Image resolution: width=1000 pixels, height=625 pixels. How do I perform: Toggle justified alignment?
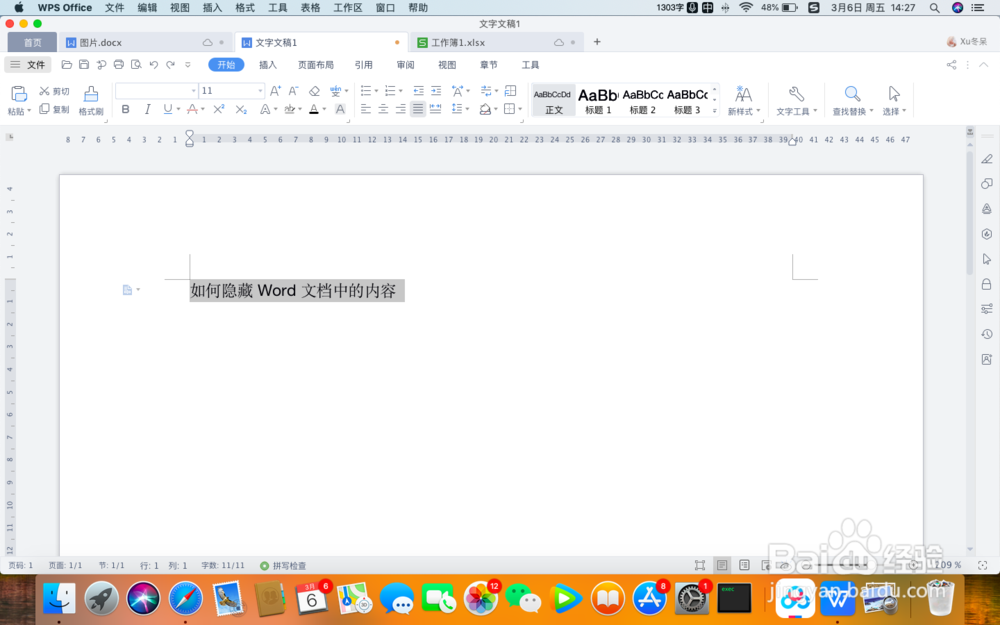point(418,109)
